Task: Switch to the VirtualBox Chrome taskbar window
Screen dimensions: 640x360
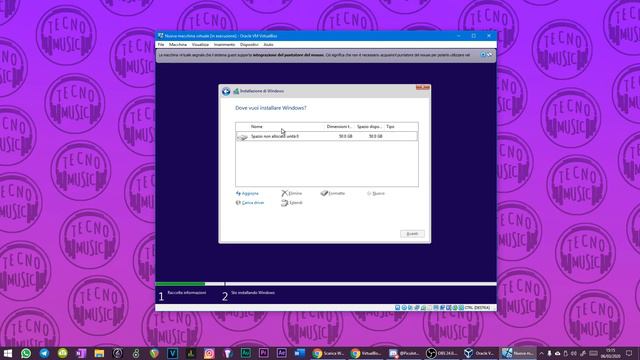Action: coord(367,353)
